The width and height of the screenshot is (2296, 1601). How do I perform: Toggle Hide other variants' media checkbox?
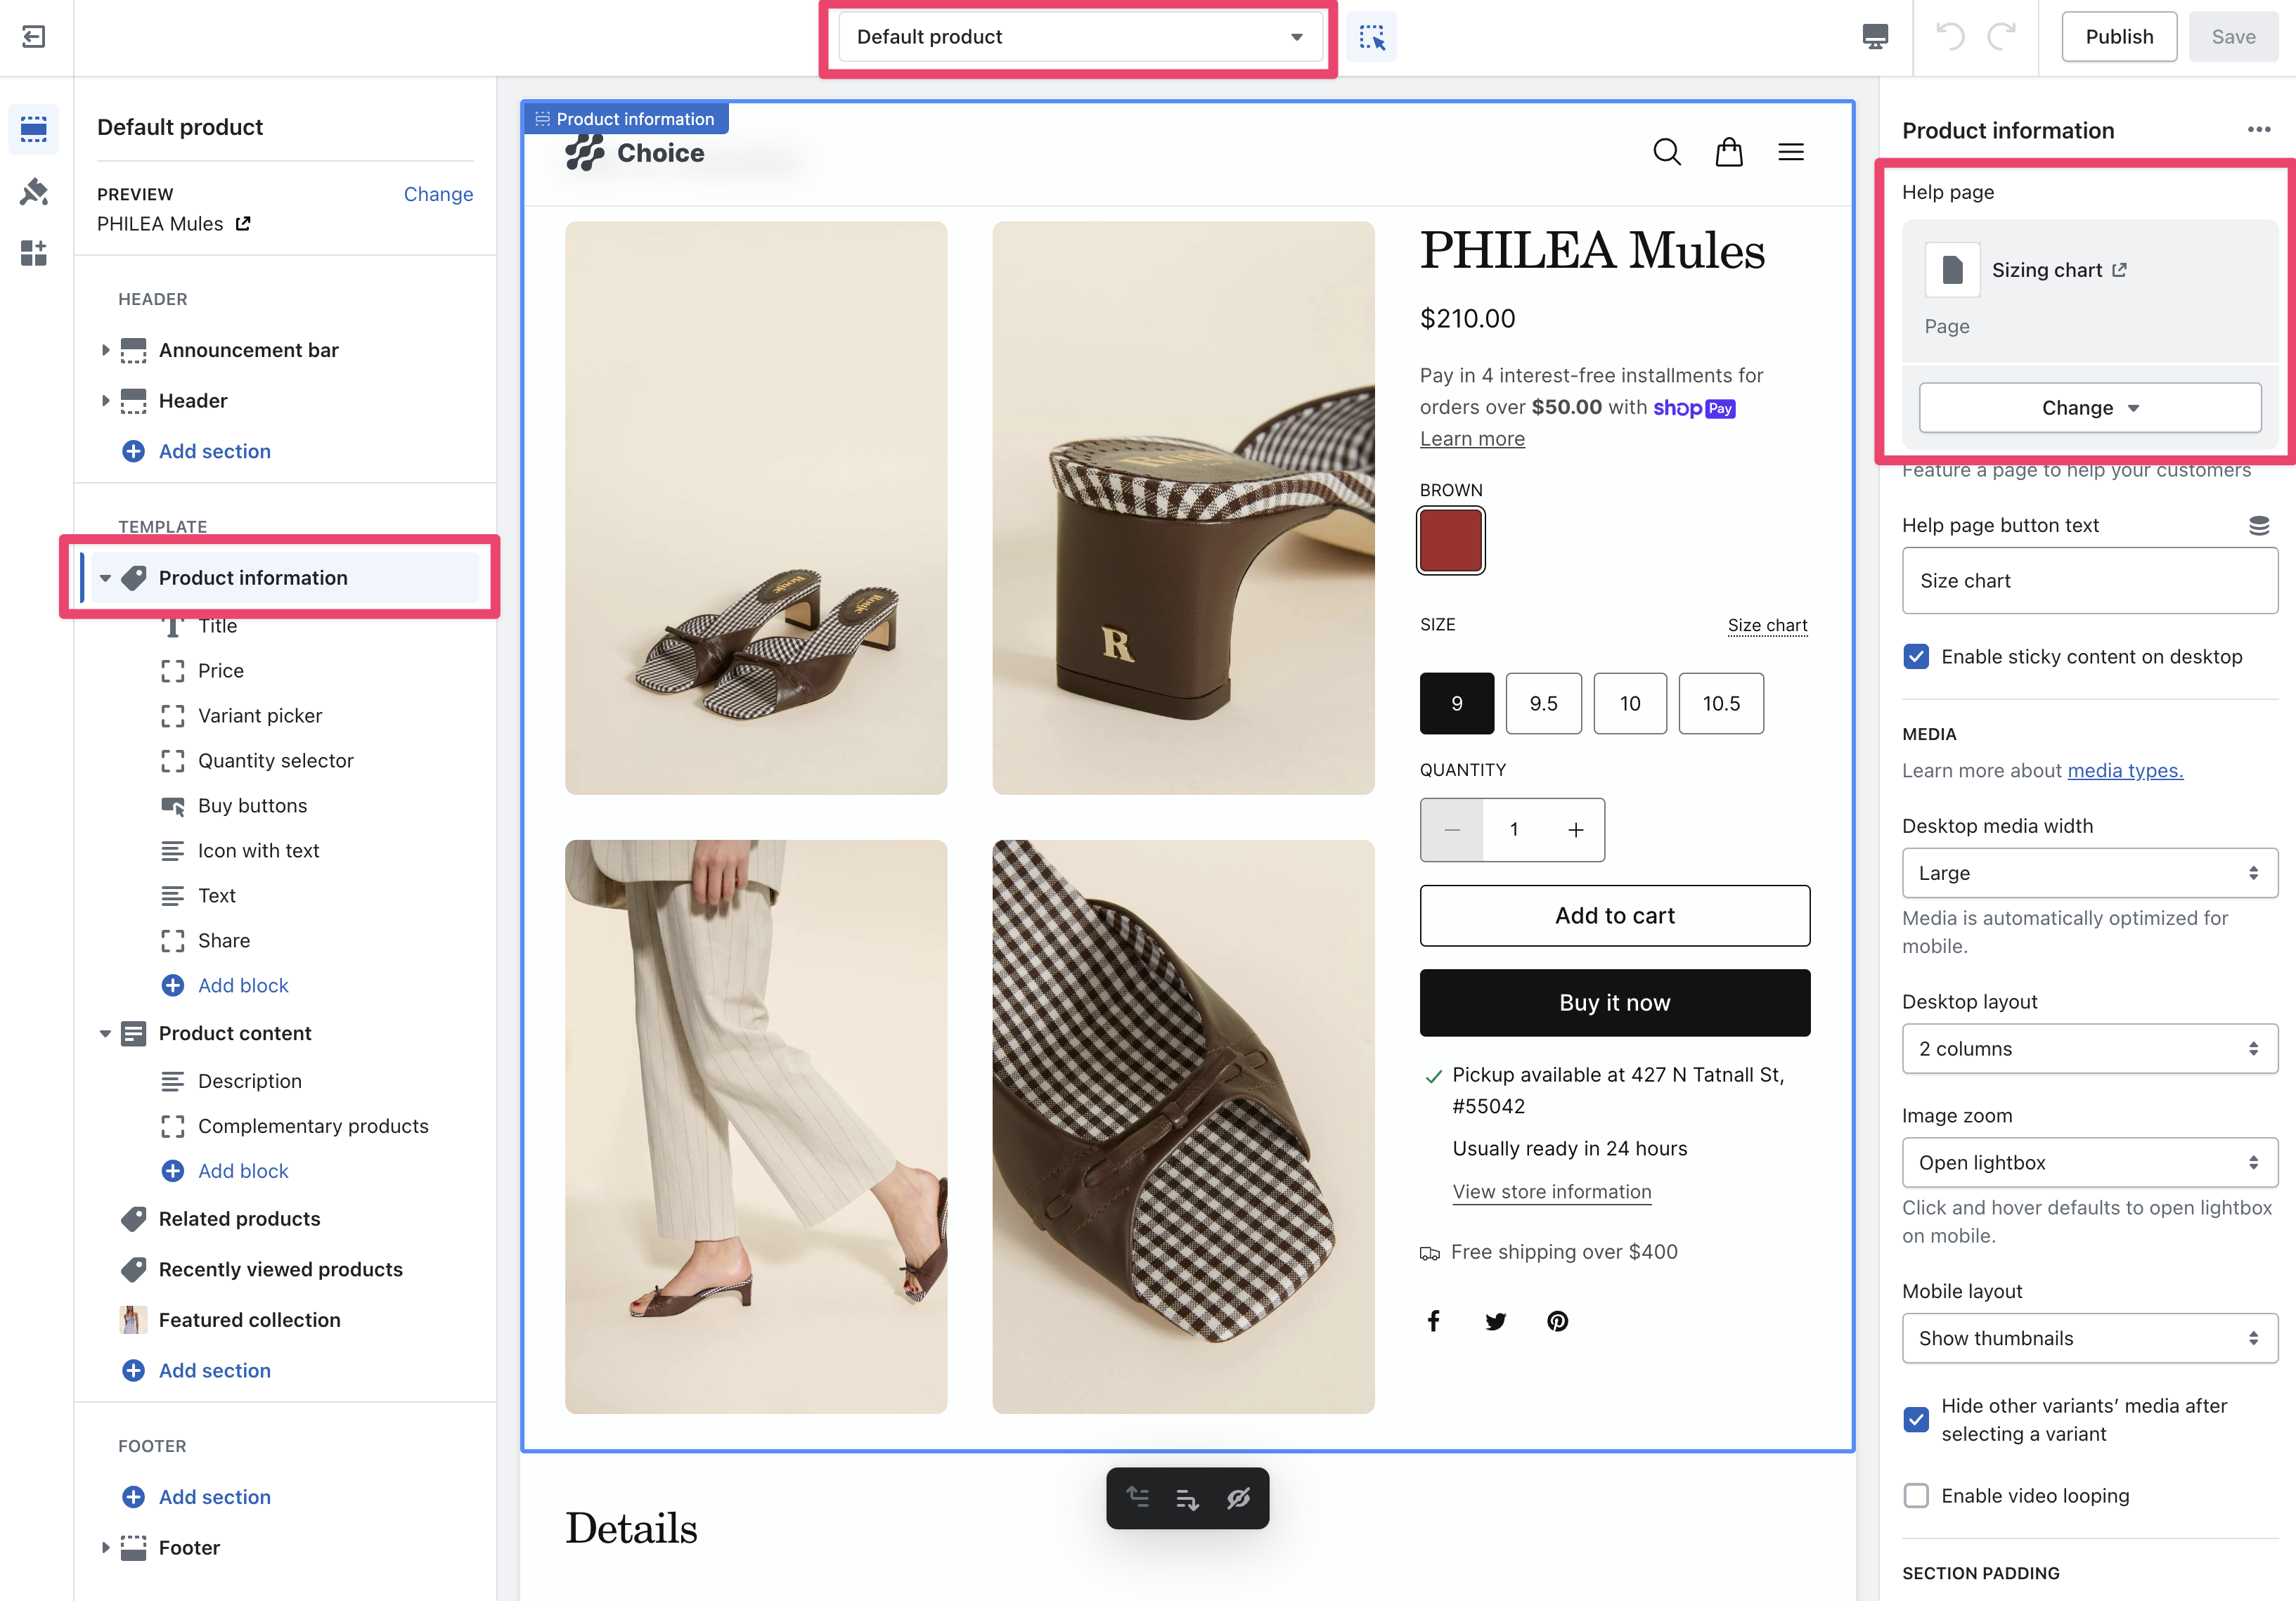click(x=1916, y=1419)
